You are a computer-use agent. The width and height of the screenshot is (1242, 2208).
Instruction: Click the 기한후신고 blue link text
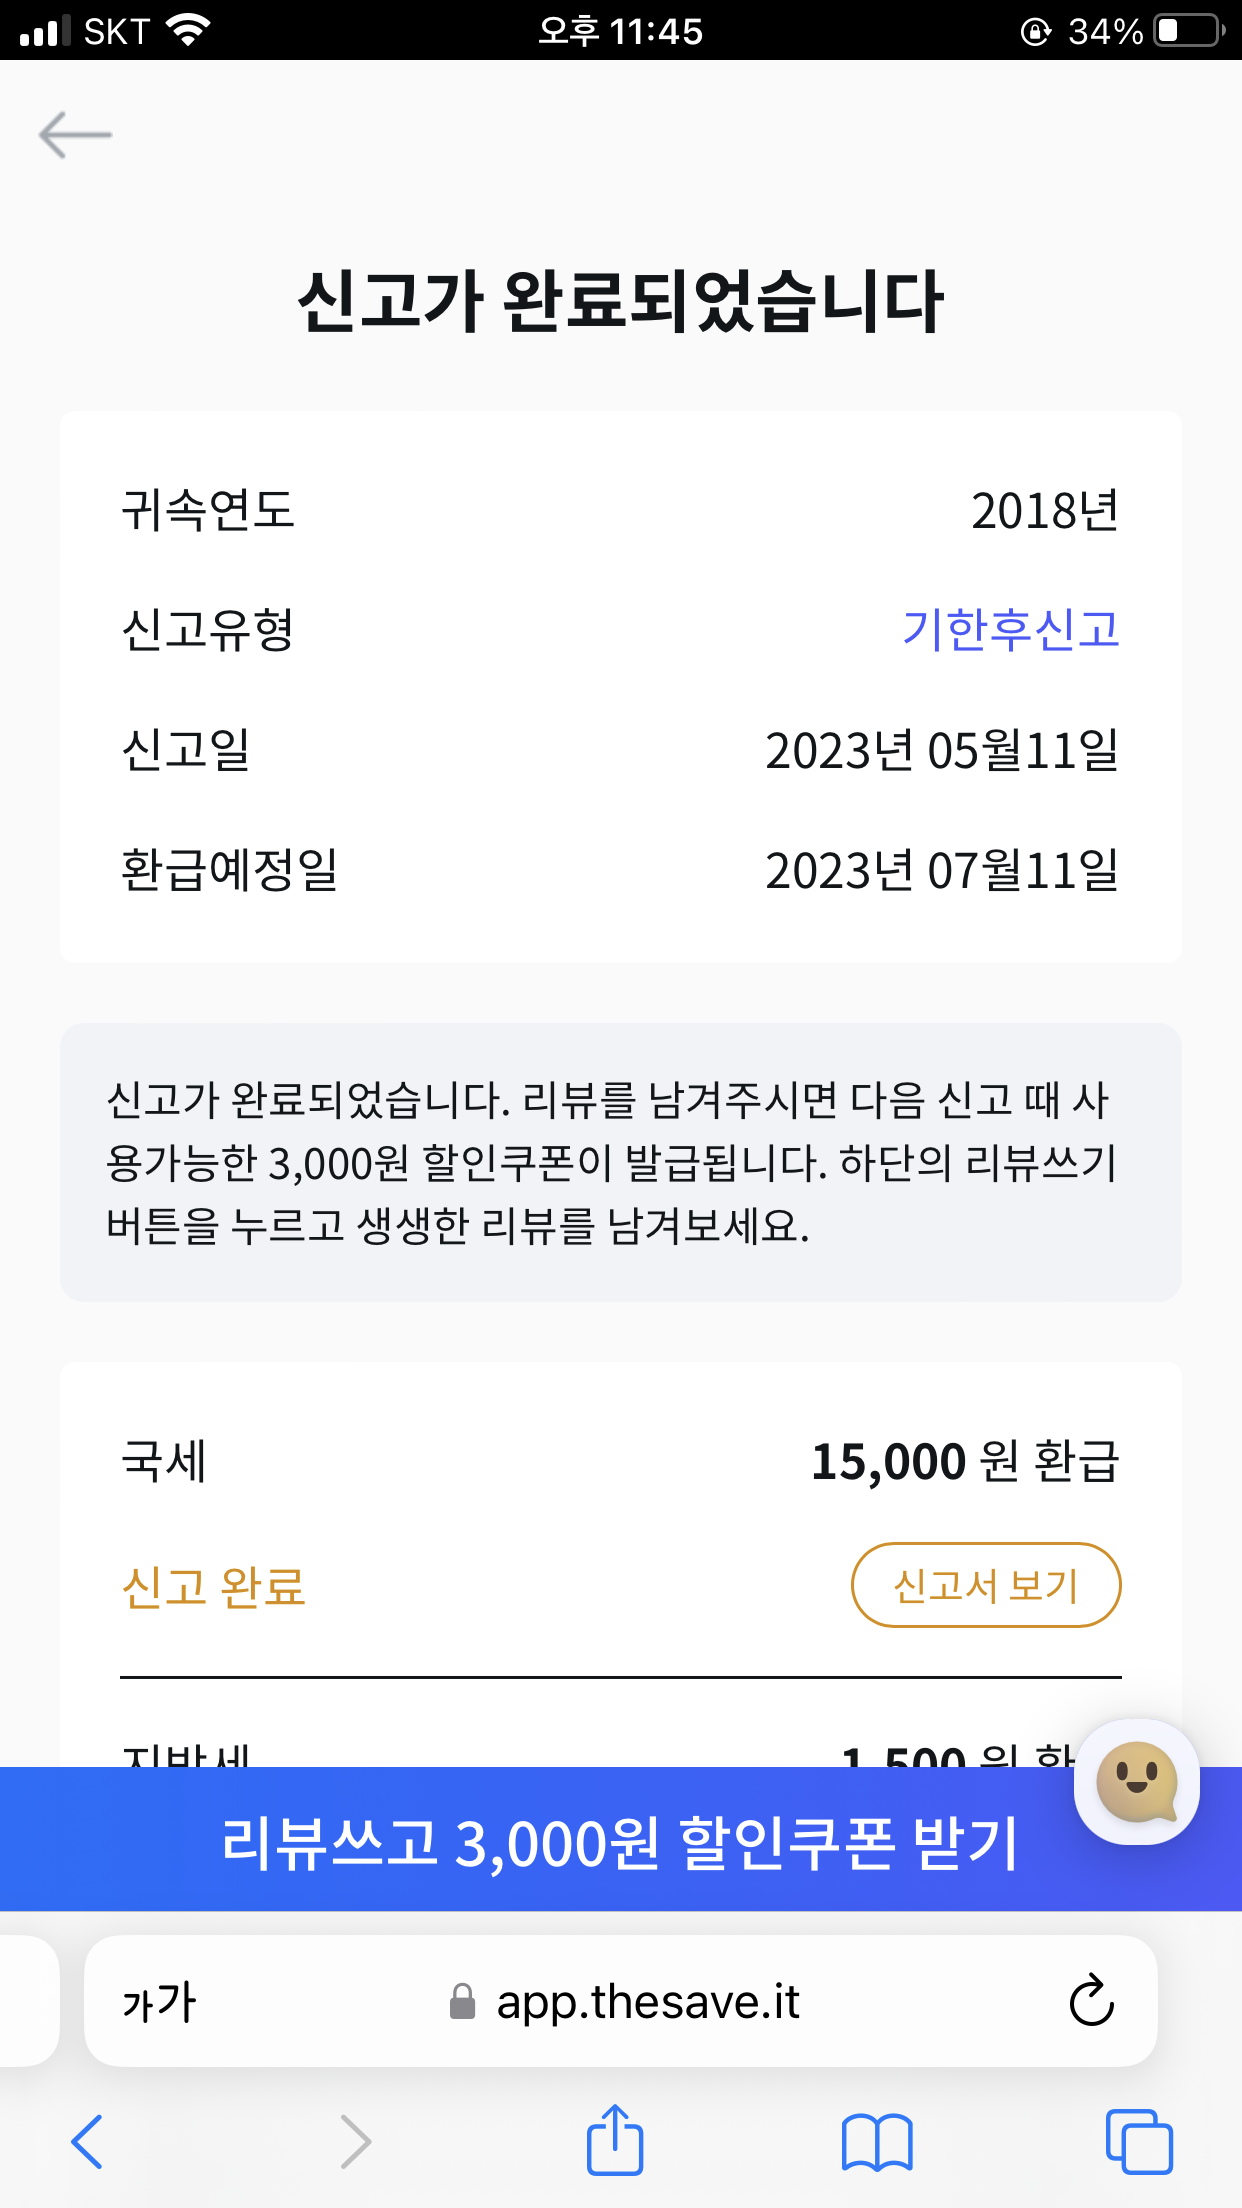(x=1010, y=630)
